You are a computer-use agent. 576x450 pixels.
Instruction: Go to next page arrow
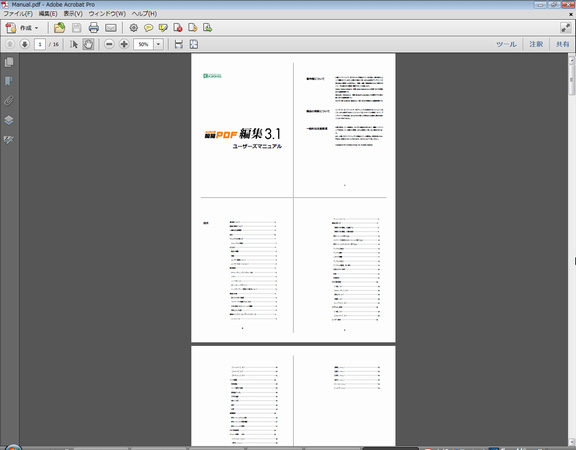(x=25, y=44)
